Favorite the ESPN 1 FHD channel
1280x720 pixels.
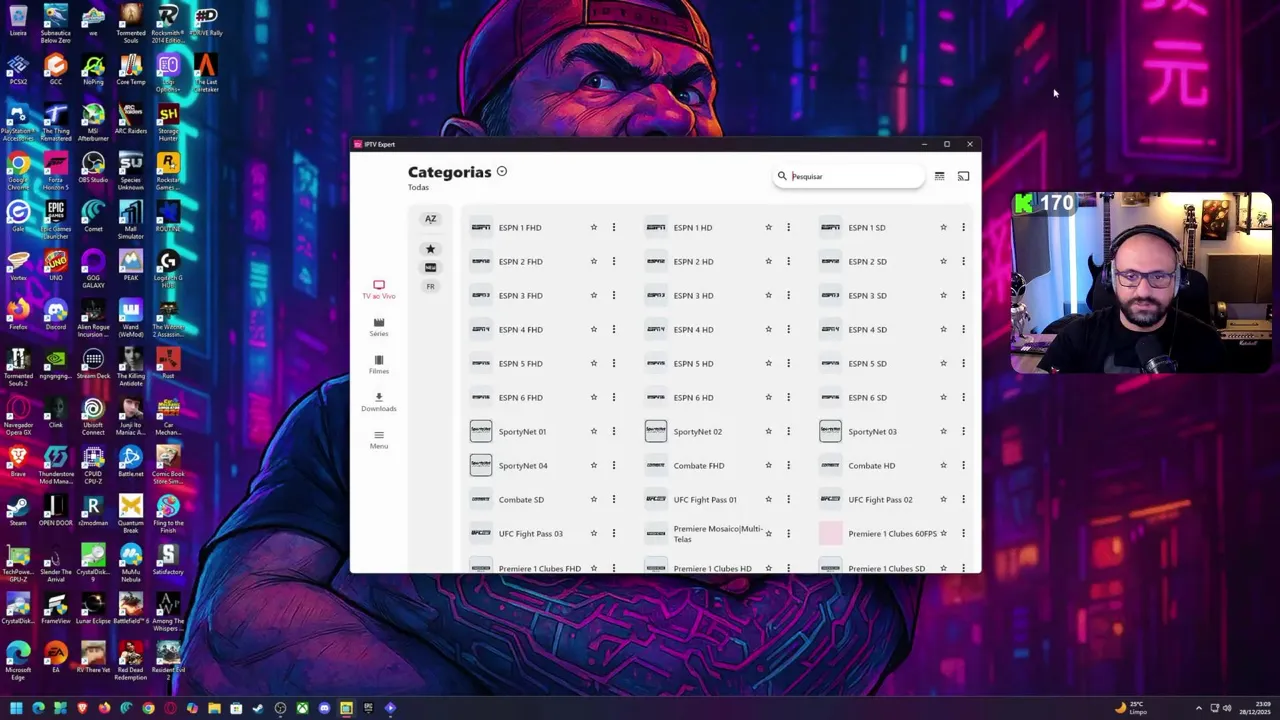click(x=593, y=227)
